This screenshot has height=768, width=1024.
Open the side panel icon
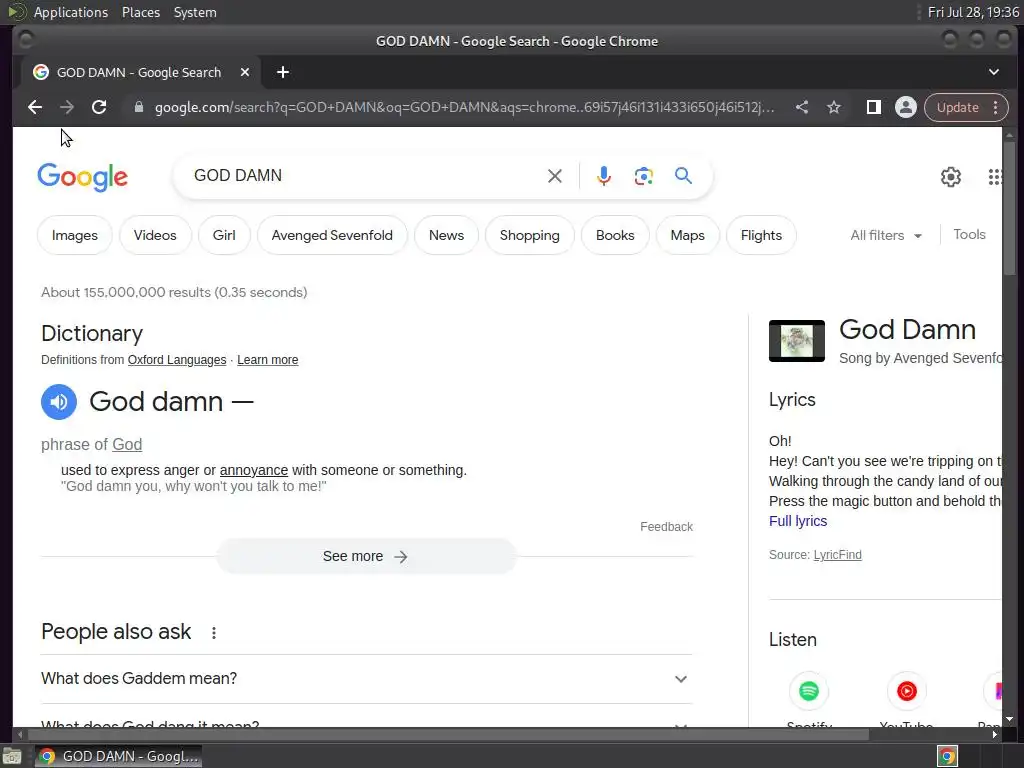click(x=873, y=107)
